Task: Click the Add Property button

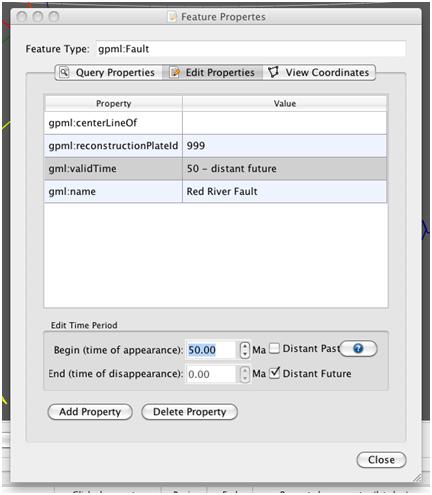Action: [90, 412]
